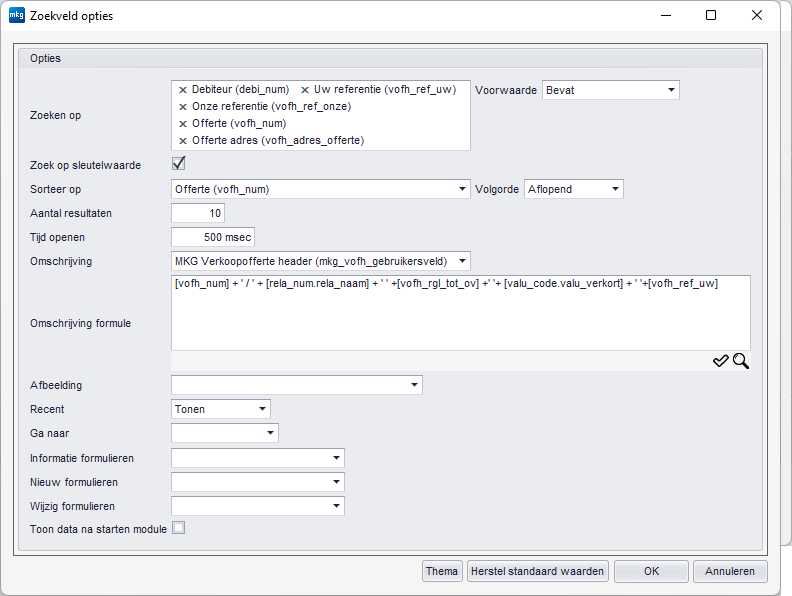Screen dimensions: 792x596
Task: Open formula search magnifier icon
Action: 741,361
